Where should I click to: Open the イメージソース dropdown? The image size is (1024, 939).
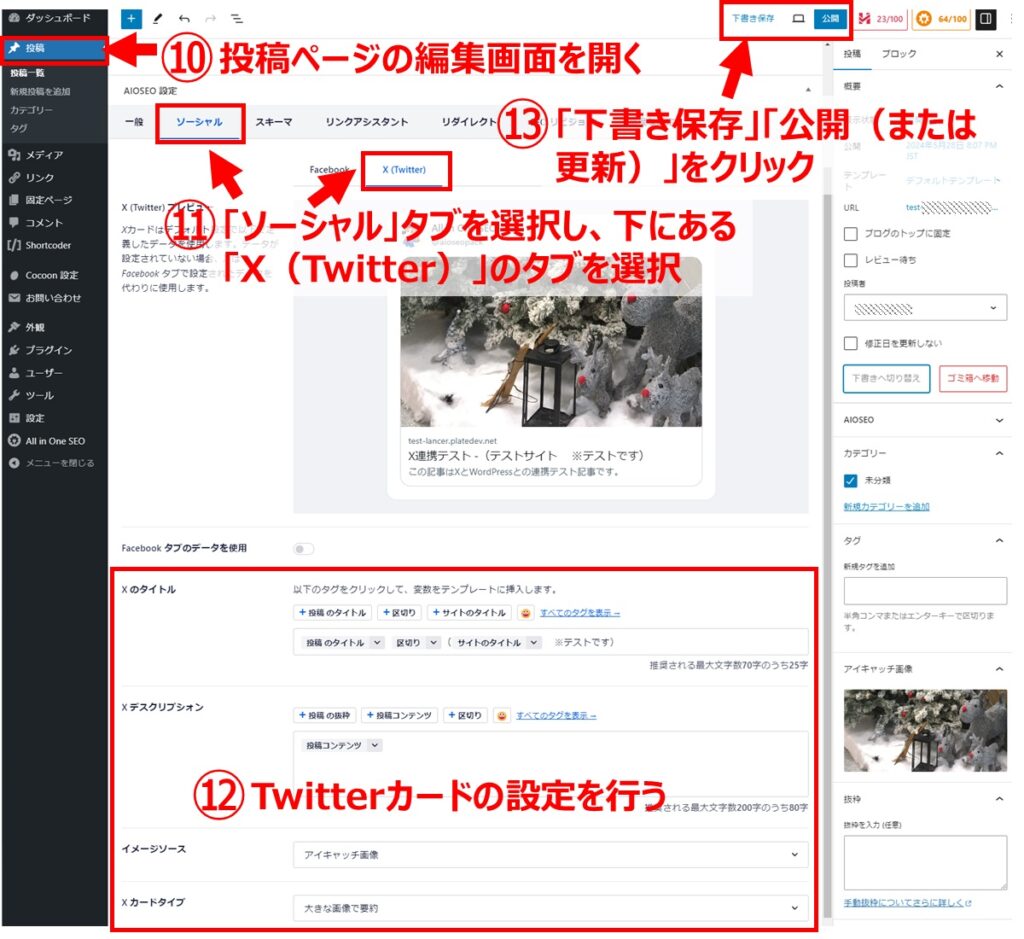(548, 855)
